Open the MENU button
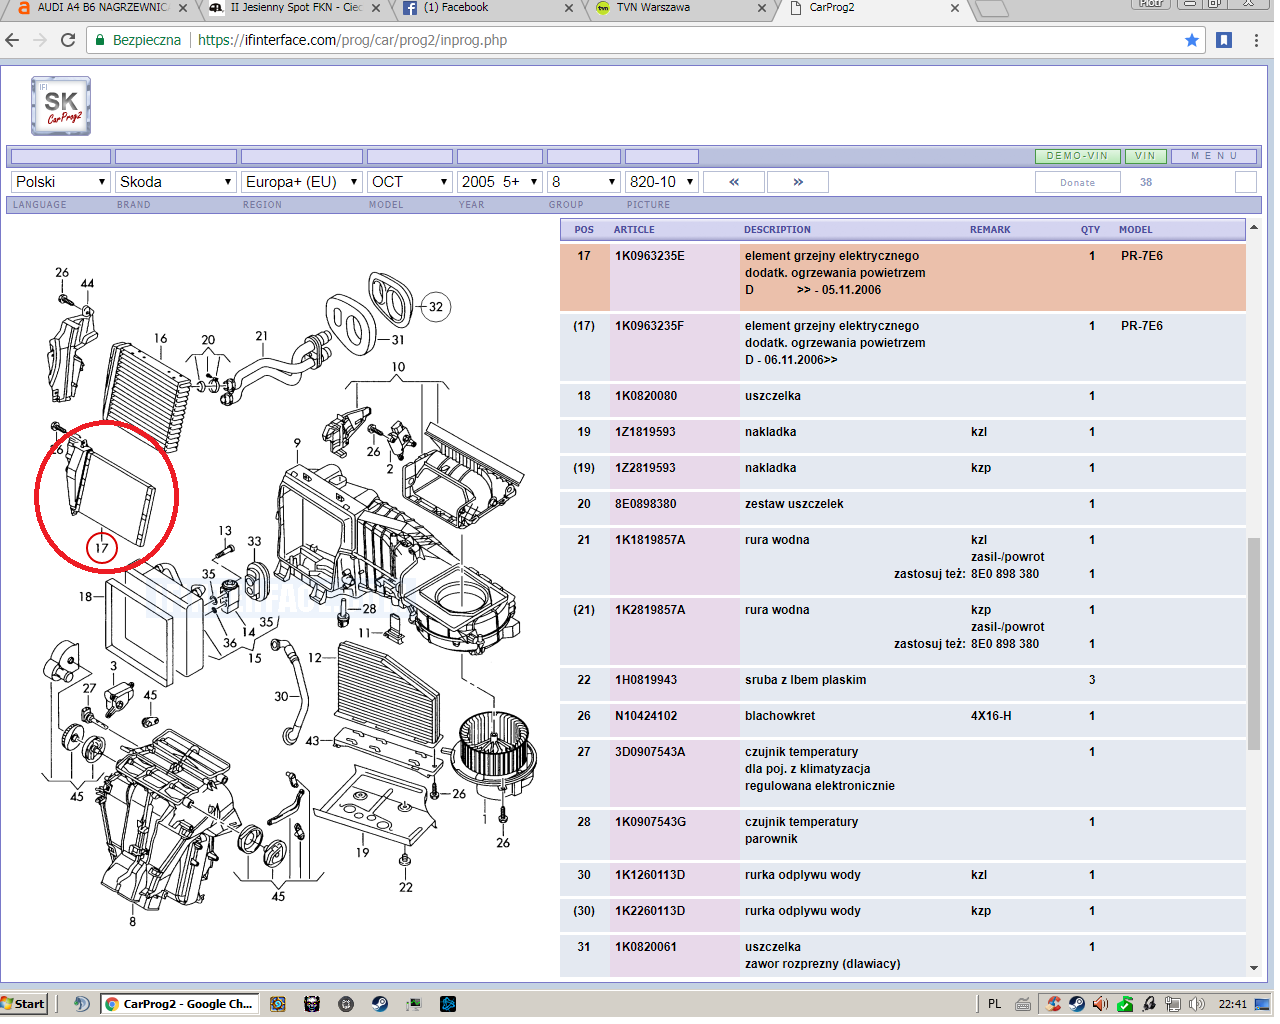This screenshot has width=1280, height=1024. coord(1214,156)
